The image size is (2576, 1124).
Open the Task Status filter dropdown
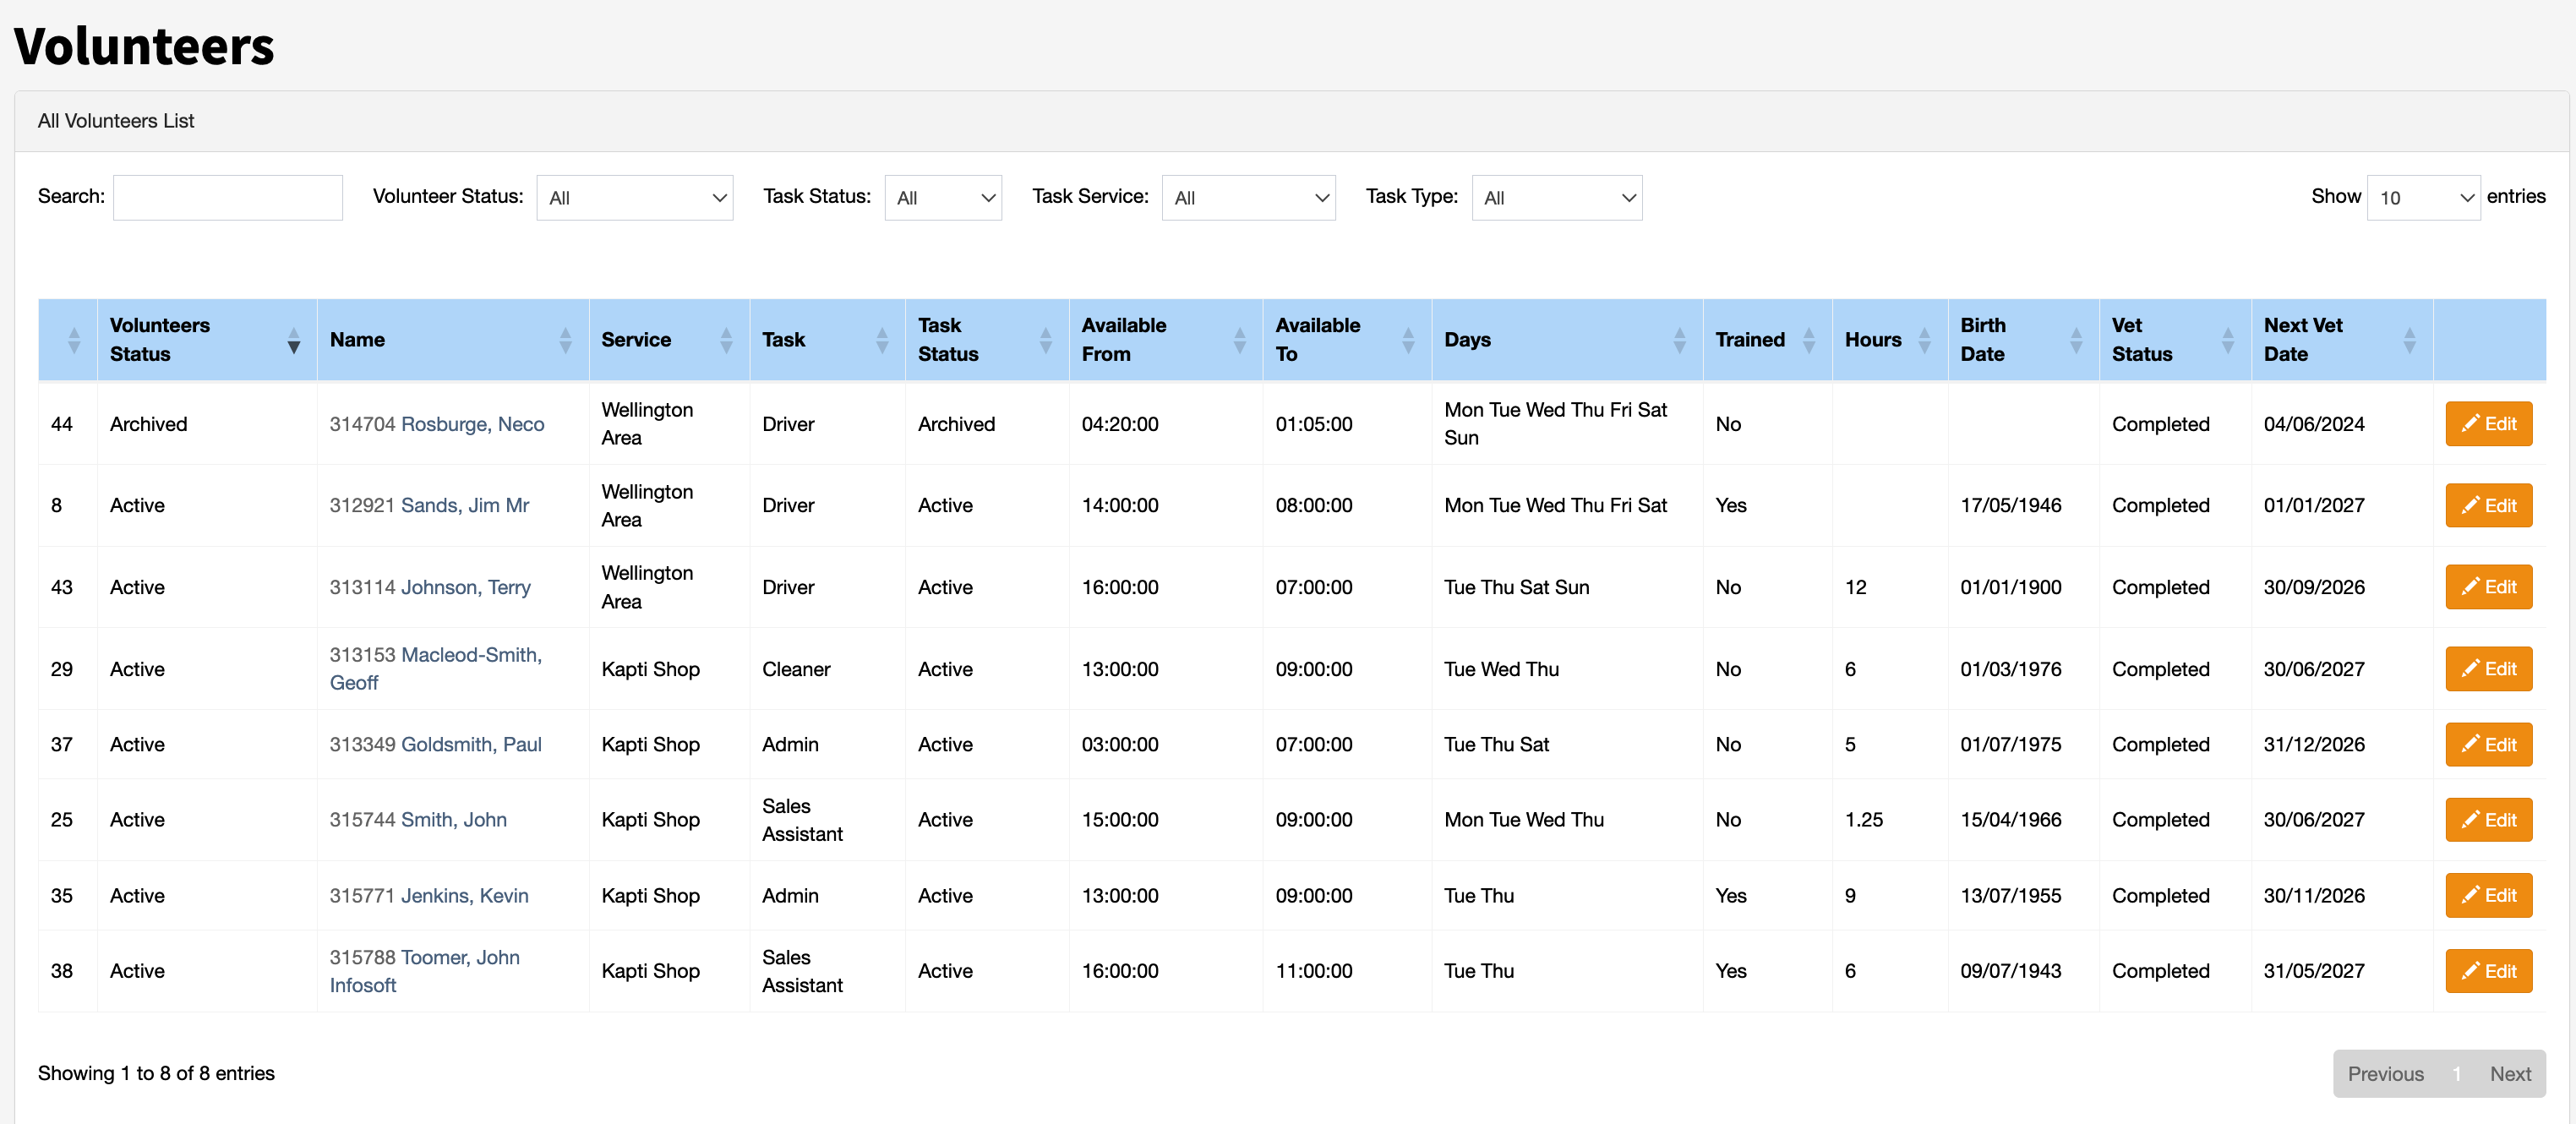pyautogui.click(x=943, y=198)
